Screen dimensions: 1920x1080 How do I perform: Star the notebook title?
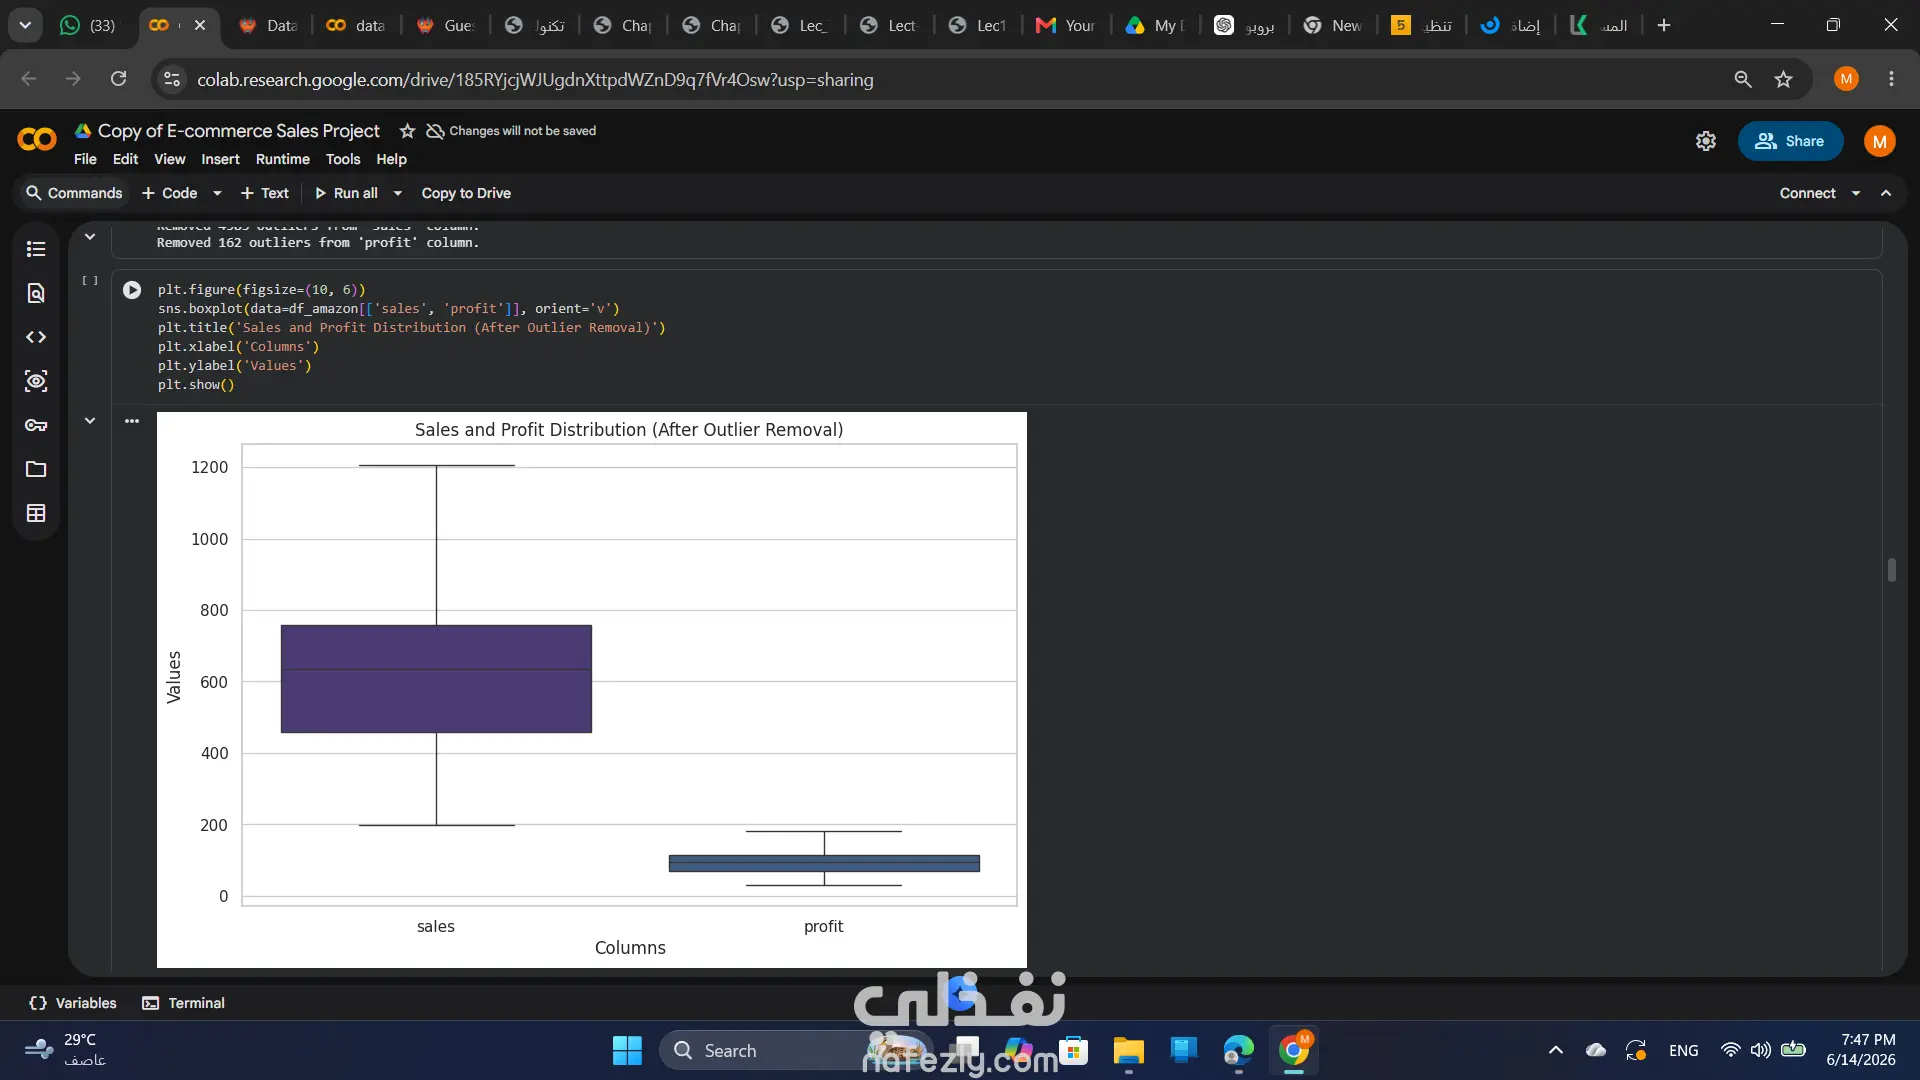pos(407,131)
